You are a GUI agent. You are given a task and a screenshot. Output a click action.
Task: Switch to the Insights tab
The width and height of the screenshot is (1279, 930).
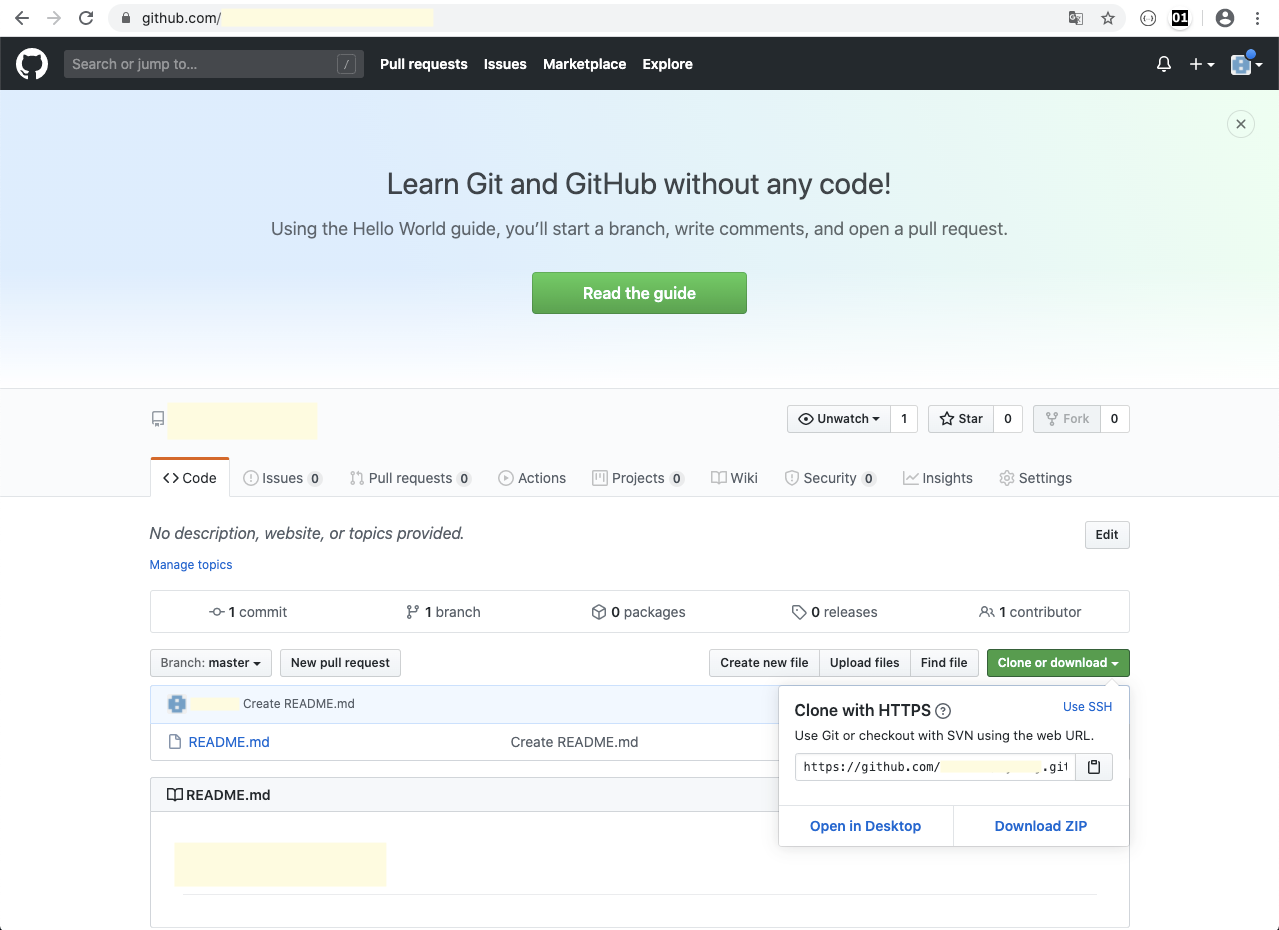938,478
